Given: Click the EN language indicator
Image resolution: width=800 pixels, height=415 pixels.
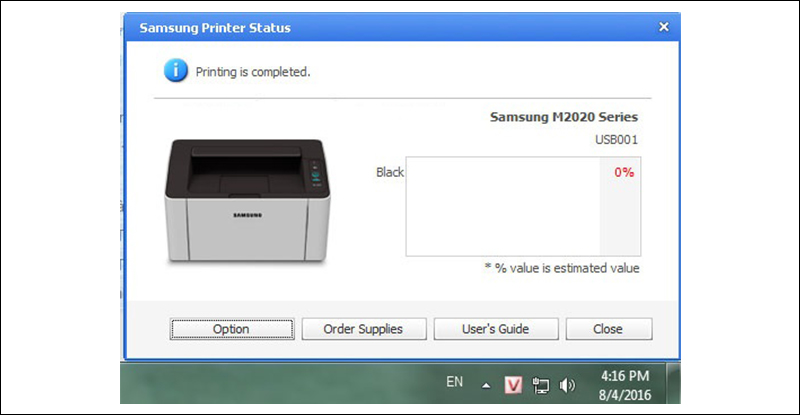Looking at the screenshot, I should click(x=454, y=382).
